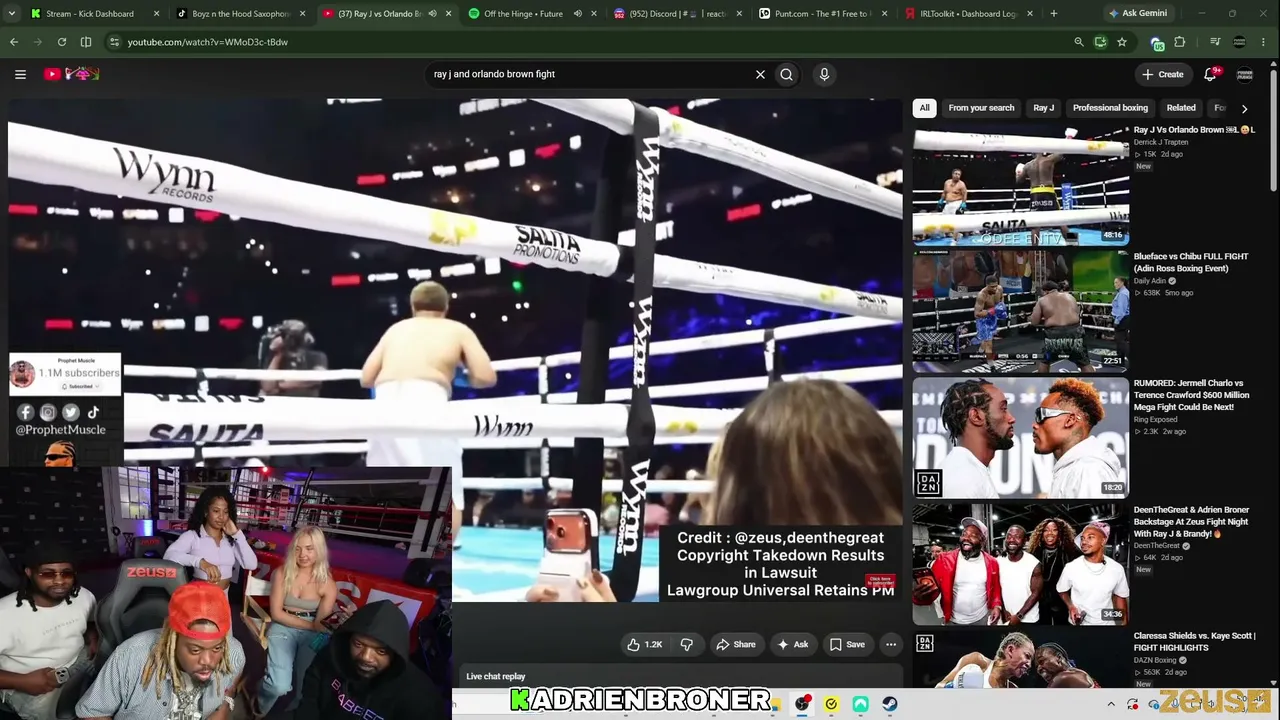Open the YouTube guide hamburger menu
This screenshot has width=1280, height=720.
click(x=20, y=74)
